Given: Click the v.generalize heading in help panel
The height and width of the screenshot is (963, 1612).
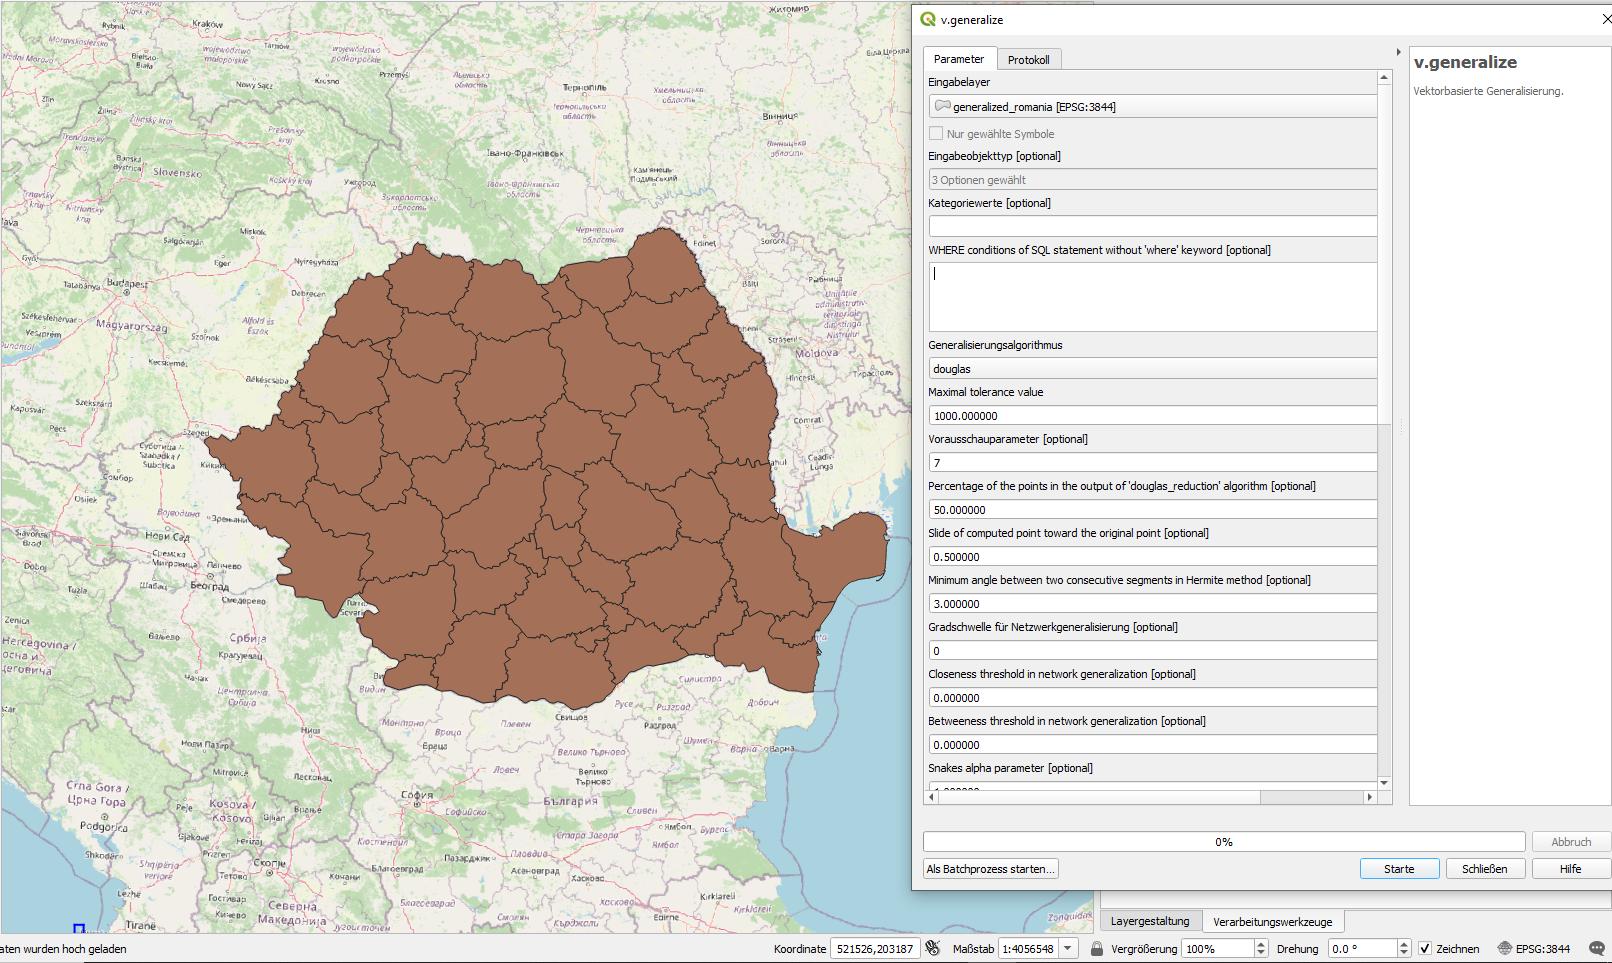Looking at the screenshot, I should coord(1465,62).
